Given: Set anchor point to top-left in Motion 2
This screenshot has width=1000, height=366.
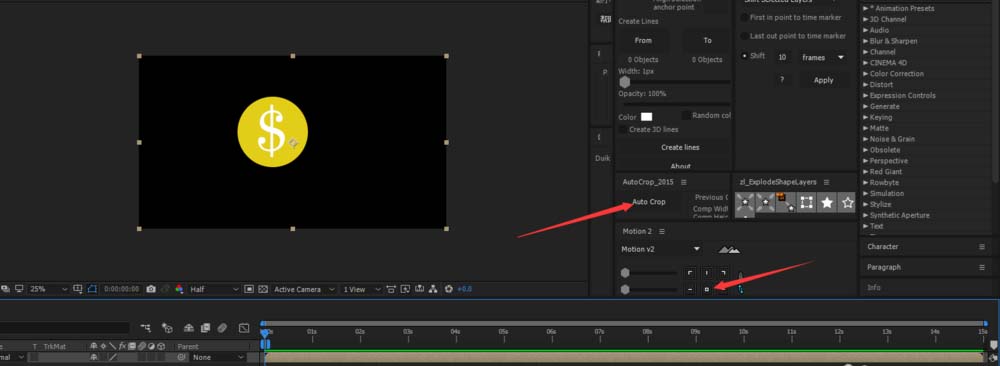Looking at the screenshot, I should [691, 273].
